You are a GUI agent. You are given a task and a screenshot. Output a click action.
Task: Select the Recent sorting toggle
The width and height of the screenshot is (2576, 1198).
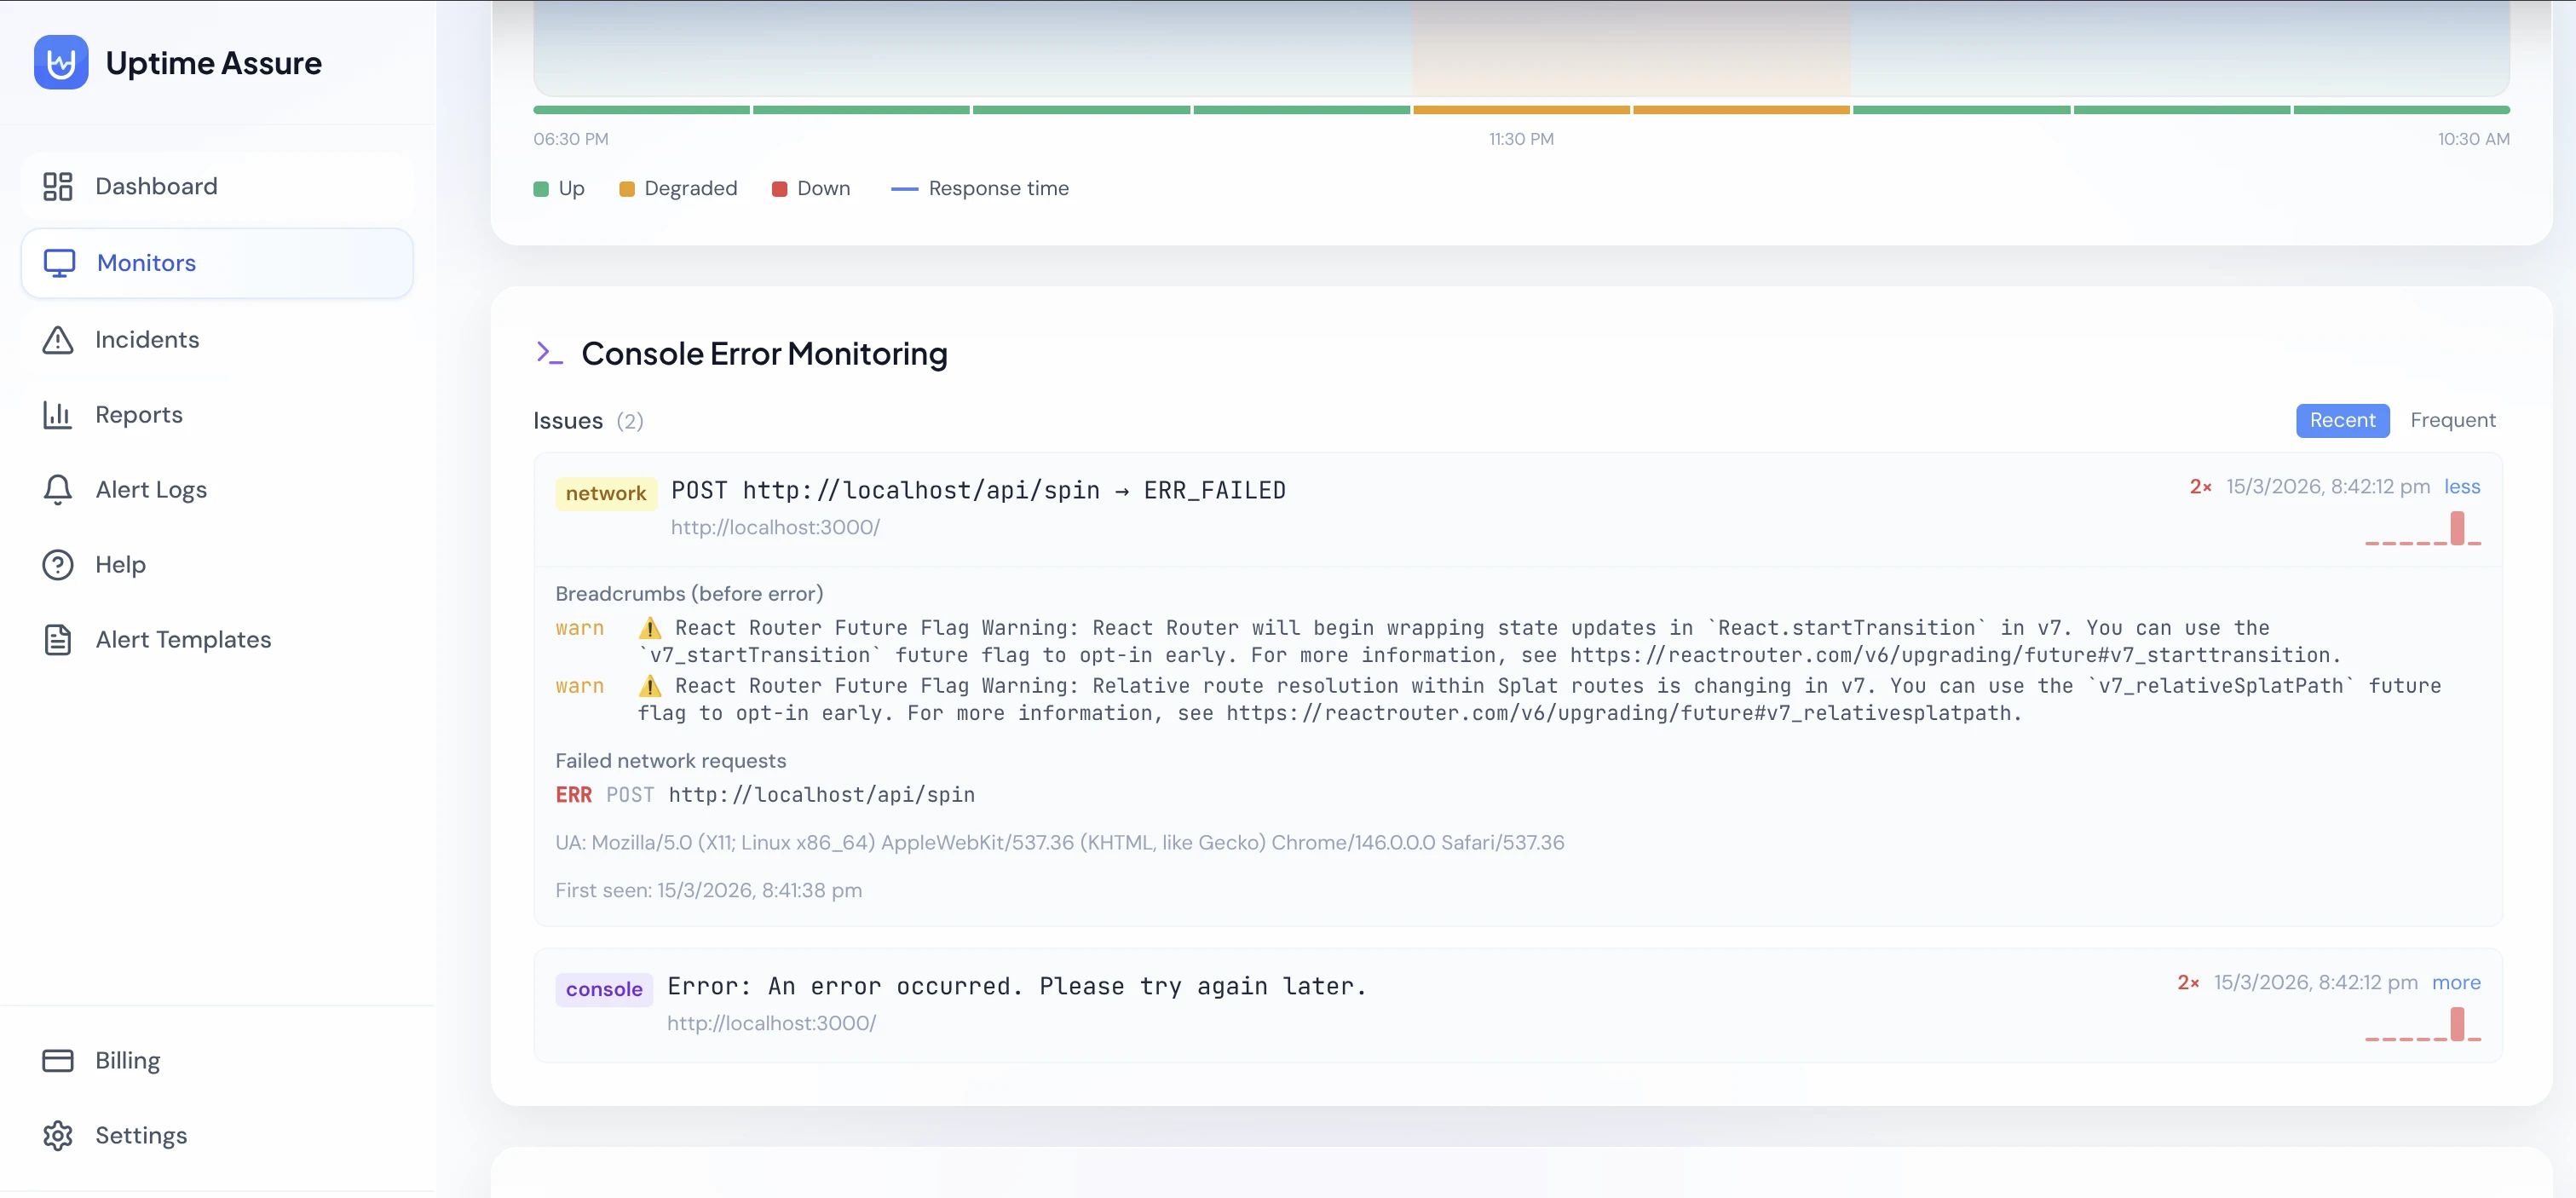coord(2342,420)
